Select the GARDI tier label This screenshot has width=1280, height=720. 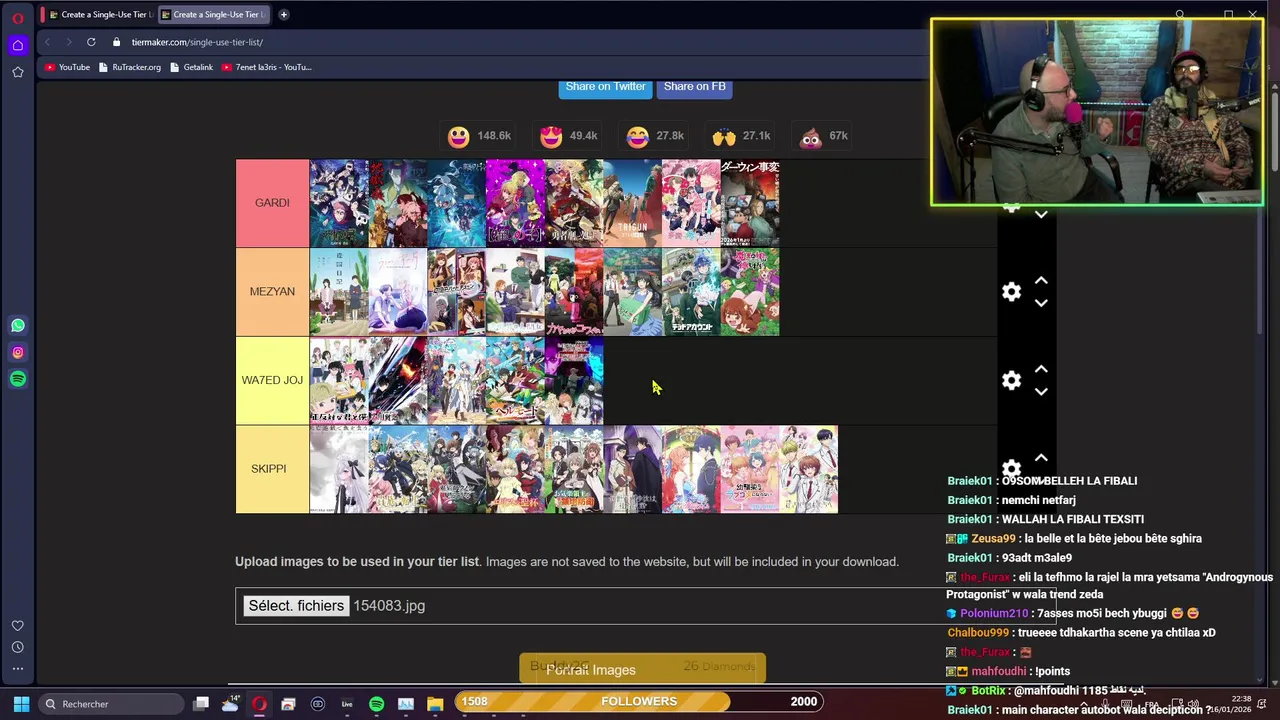(x=272, y=203)
